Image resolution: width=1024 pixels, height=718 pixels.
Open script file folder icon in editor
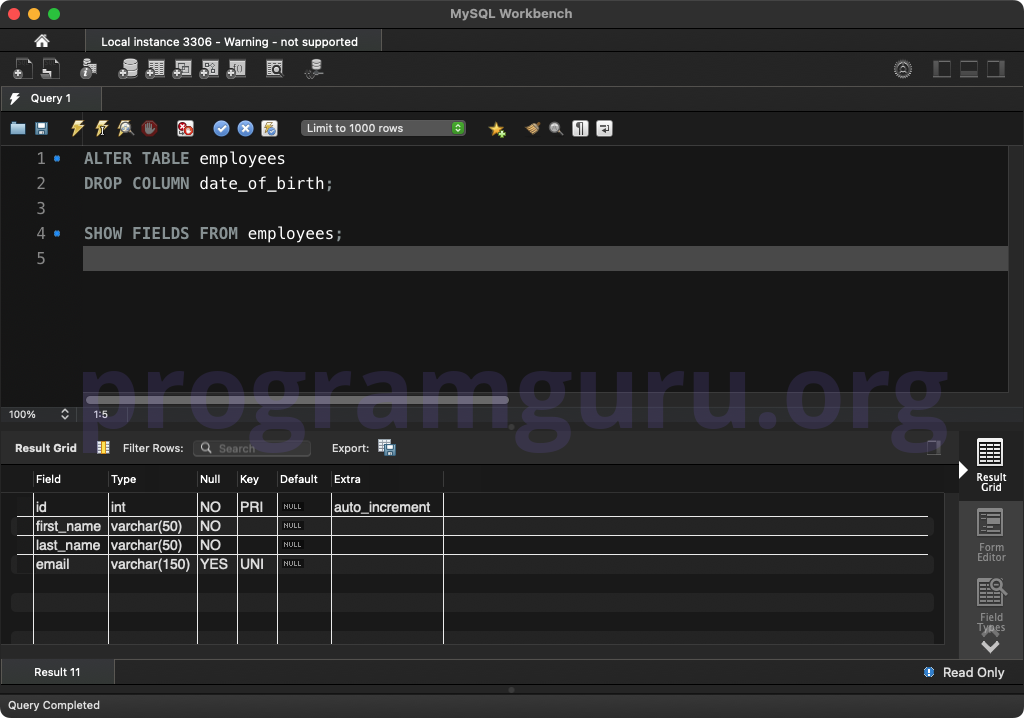[18, 128]
